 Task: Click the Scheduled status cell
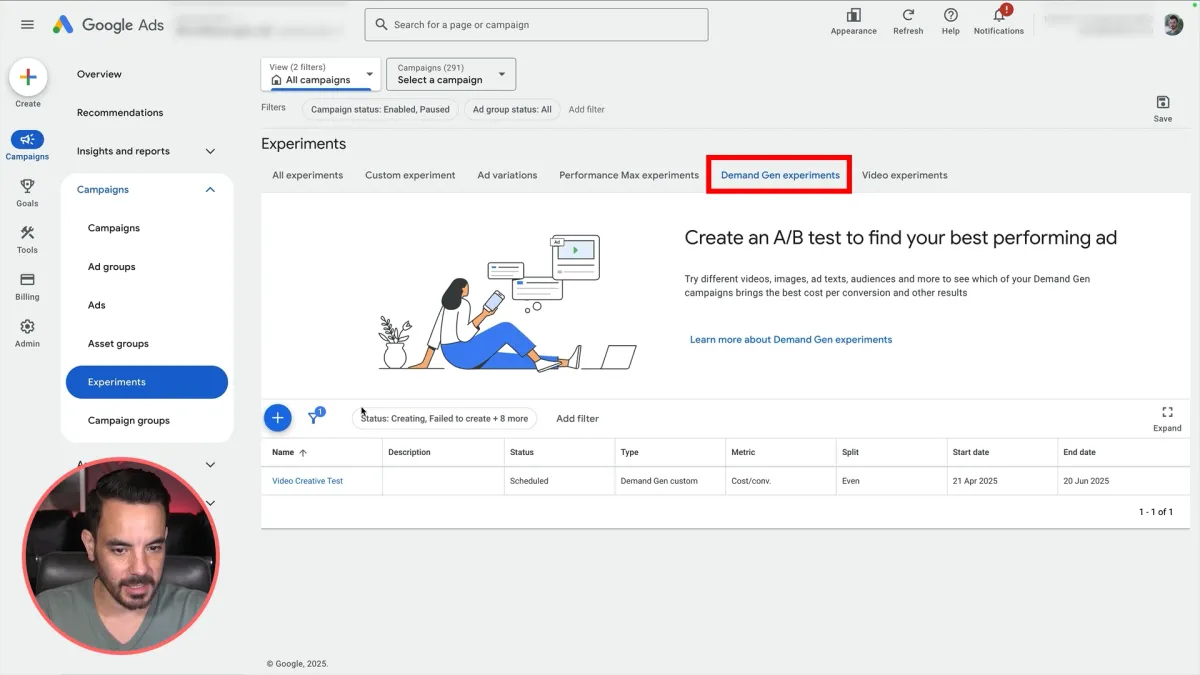pyautogui.click(x=529, y=481)
